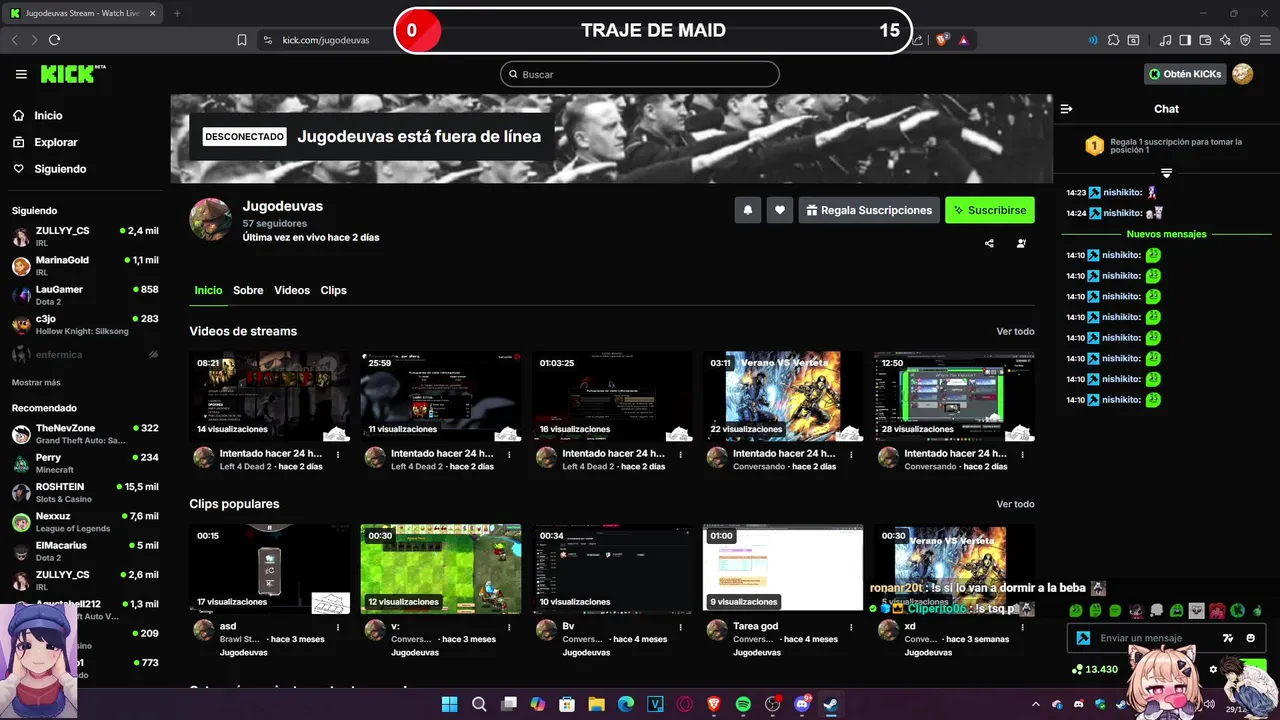
Task: Click the Obtén KICKs button
Action: pyautogui.click(x=1186, y=74)
